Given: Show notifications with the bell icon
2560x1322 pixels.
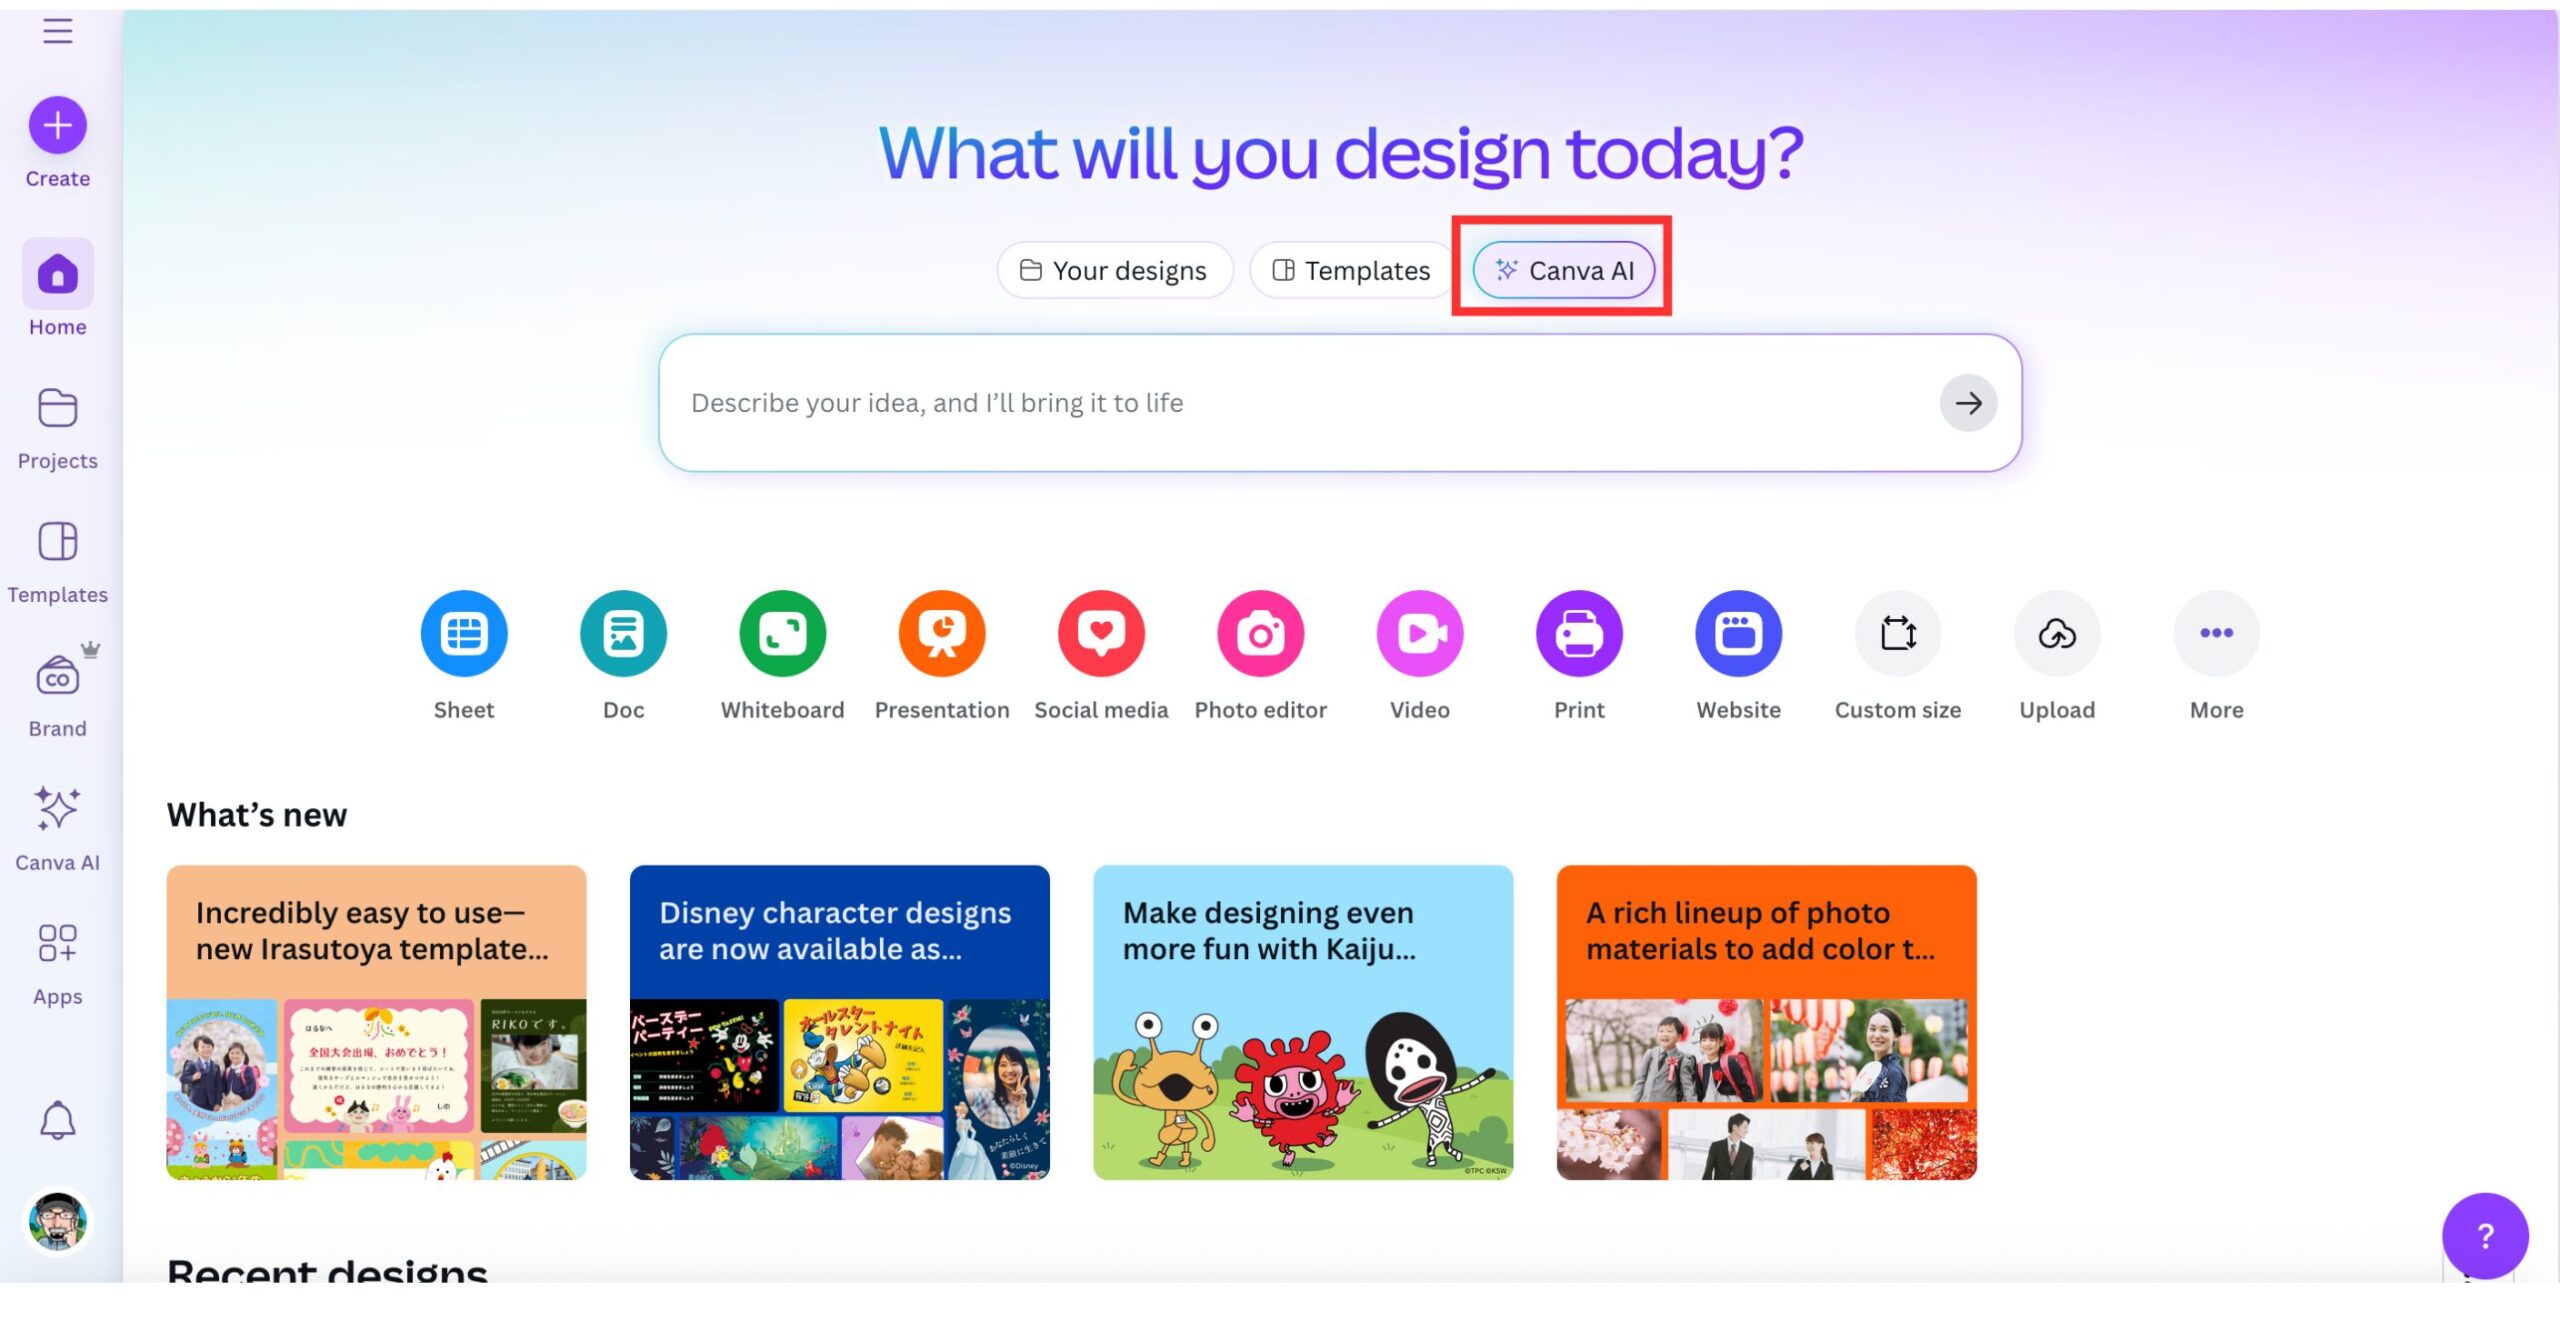Looking at the screenshot, I should (57, 1120).
